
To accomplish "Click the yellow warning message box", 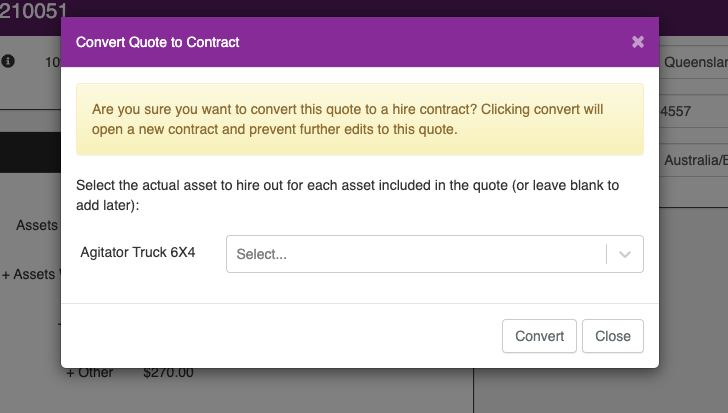I will click(360, 119).
